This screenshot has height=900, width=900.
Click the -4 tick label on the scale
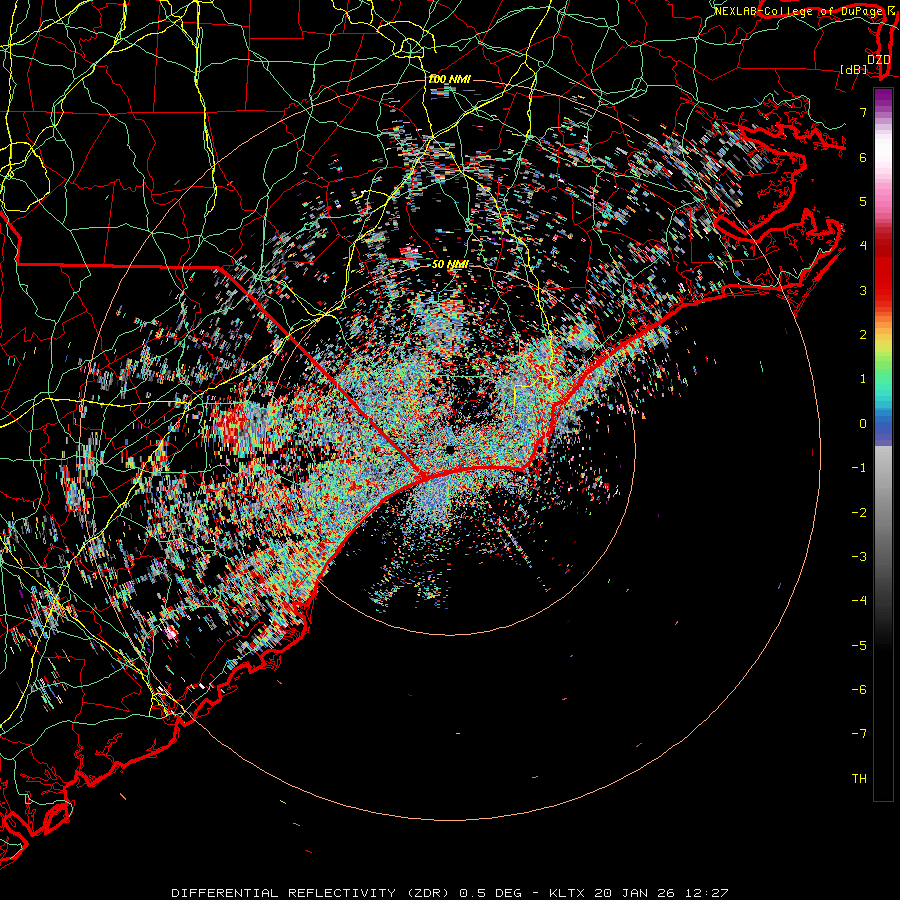point(859,601)
